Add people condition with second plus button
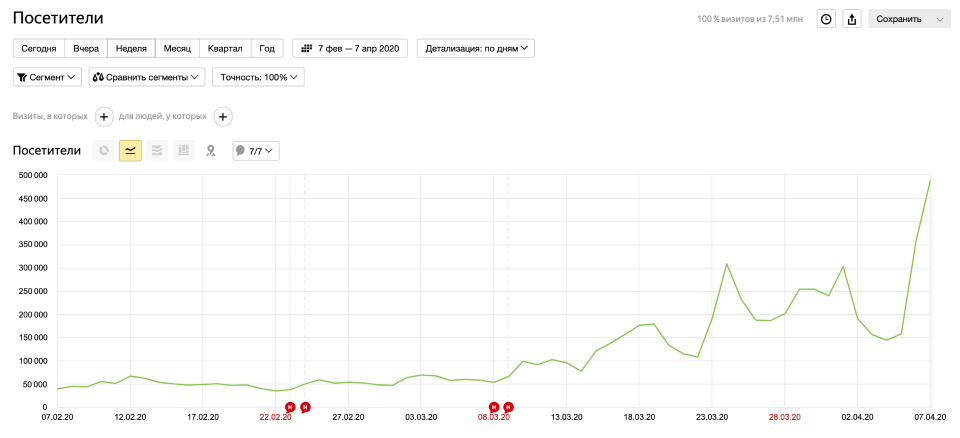 223,117
